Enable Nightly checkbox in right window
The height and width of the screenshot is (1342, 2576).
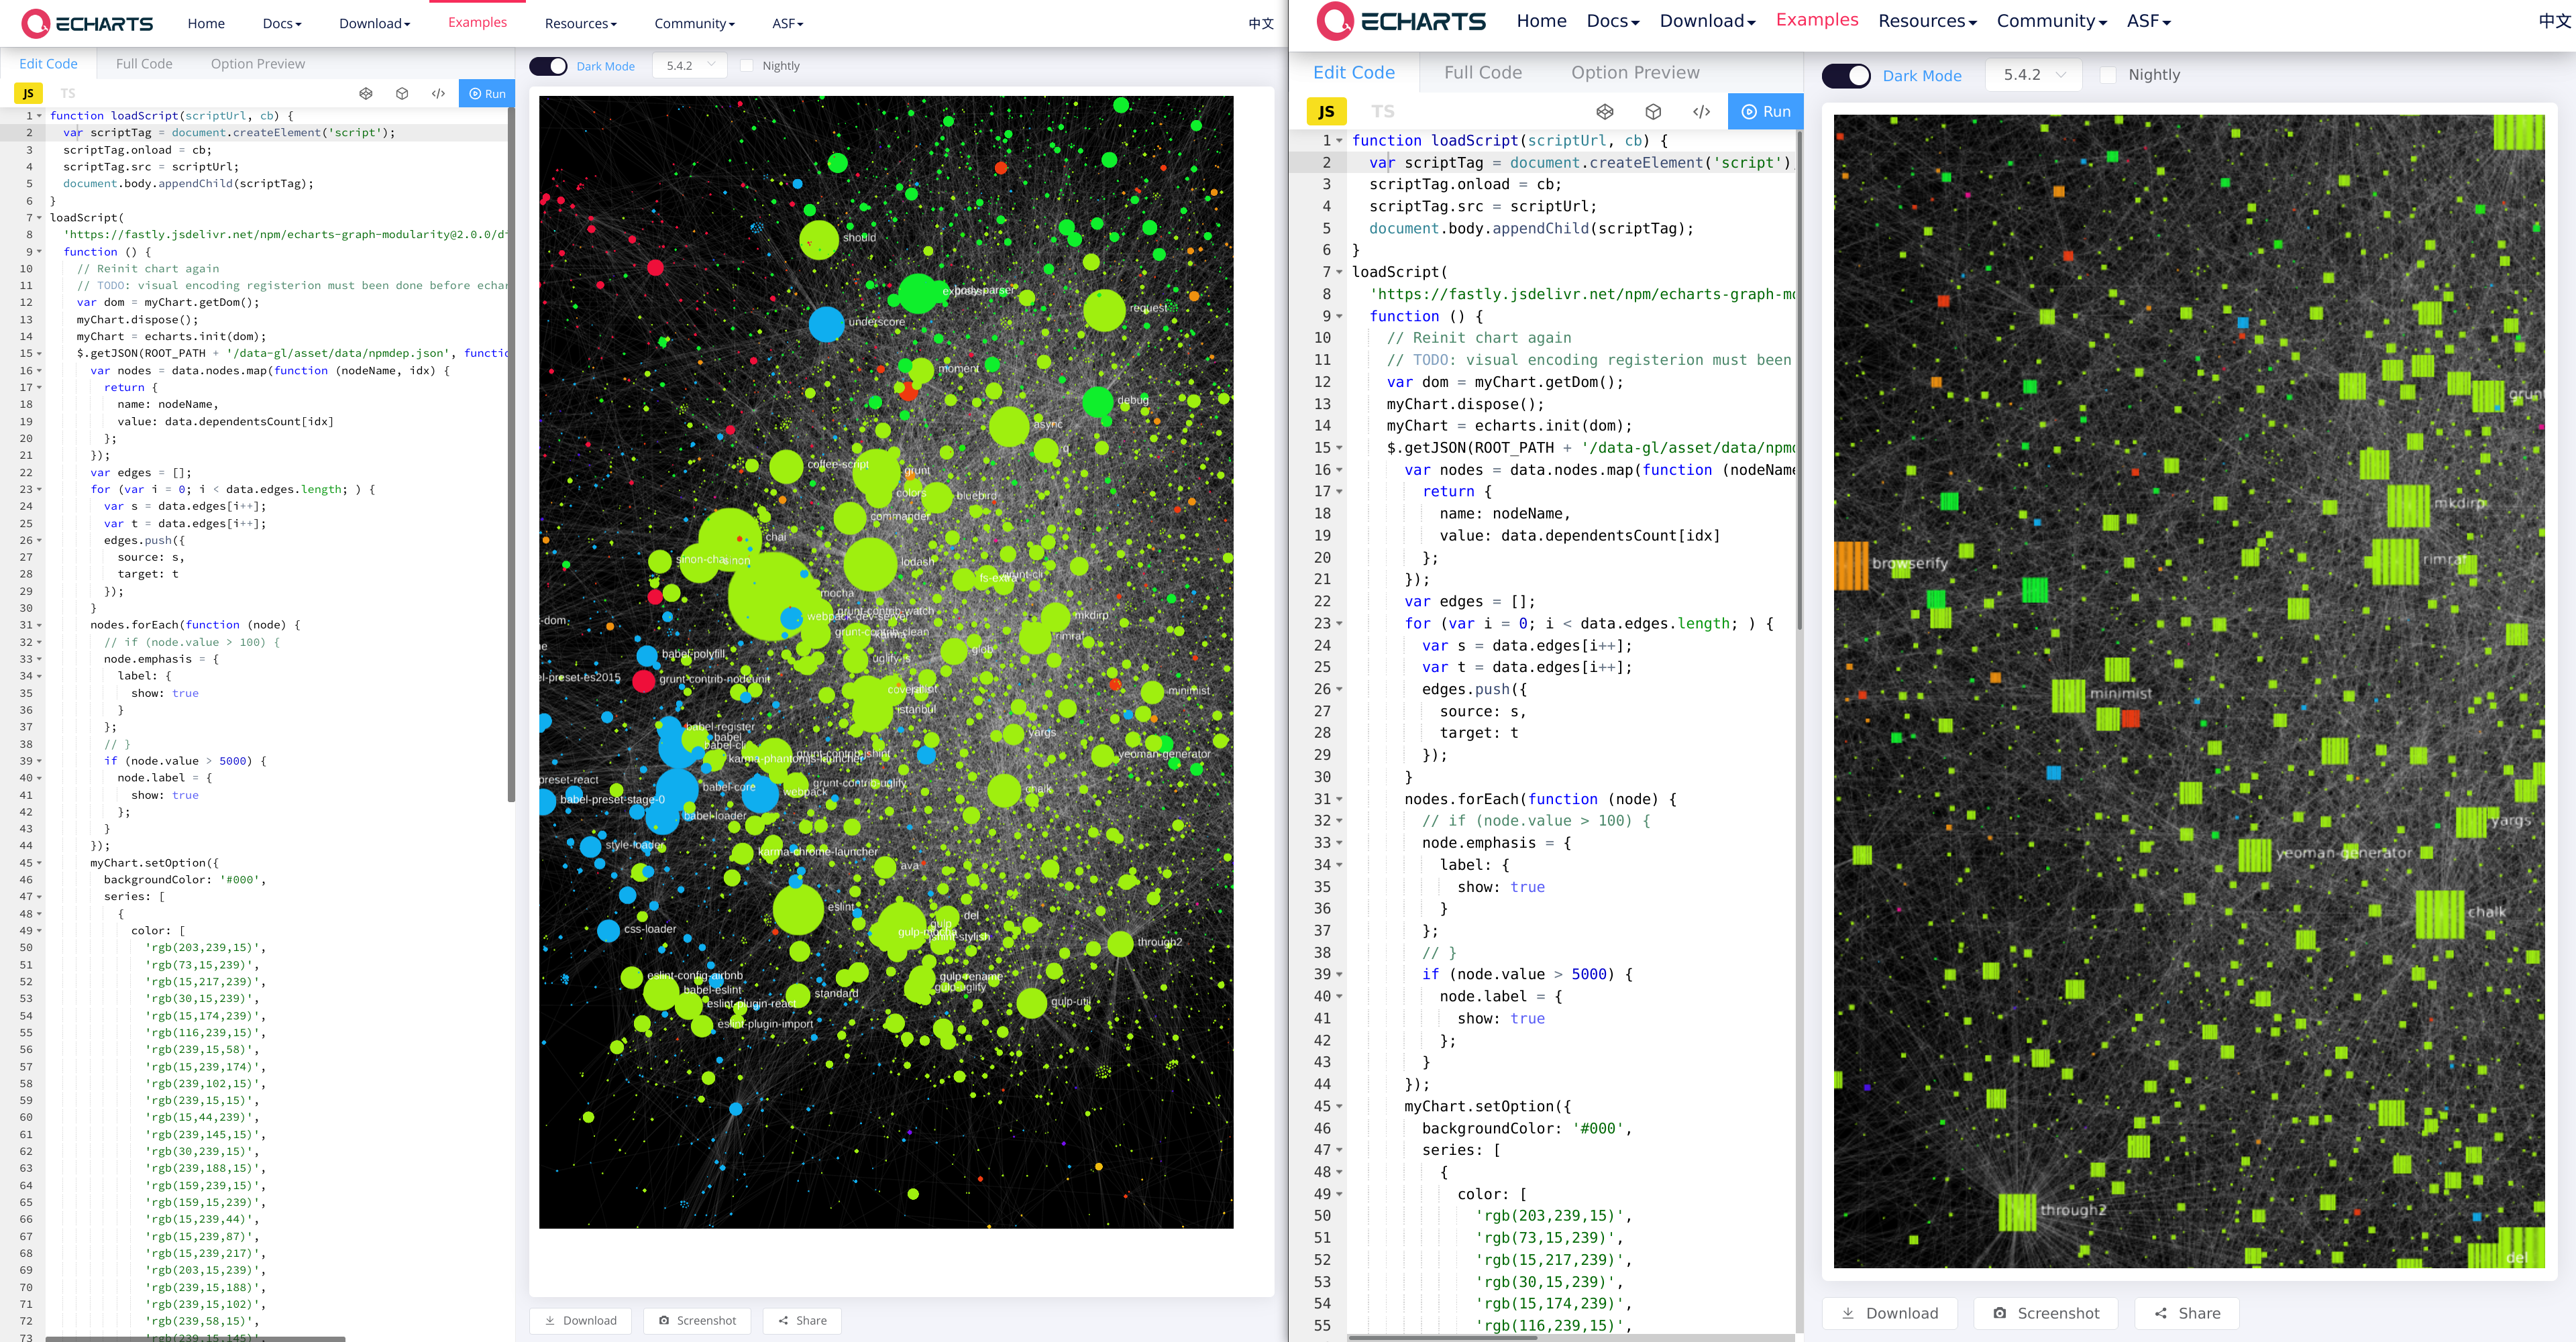tap(2107, 75)
